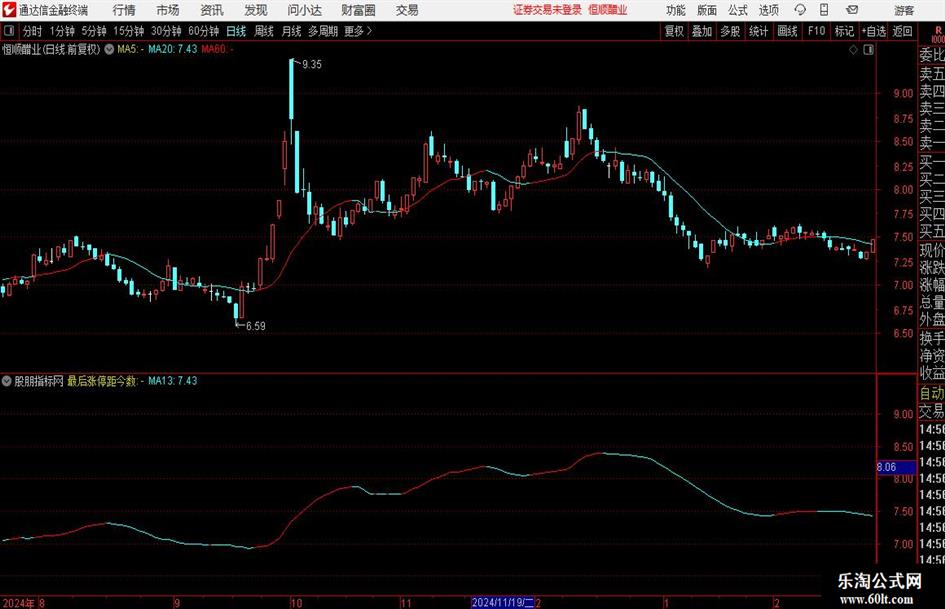Click the 9.35 high price annotation

(312, 65)
